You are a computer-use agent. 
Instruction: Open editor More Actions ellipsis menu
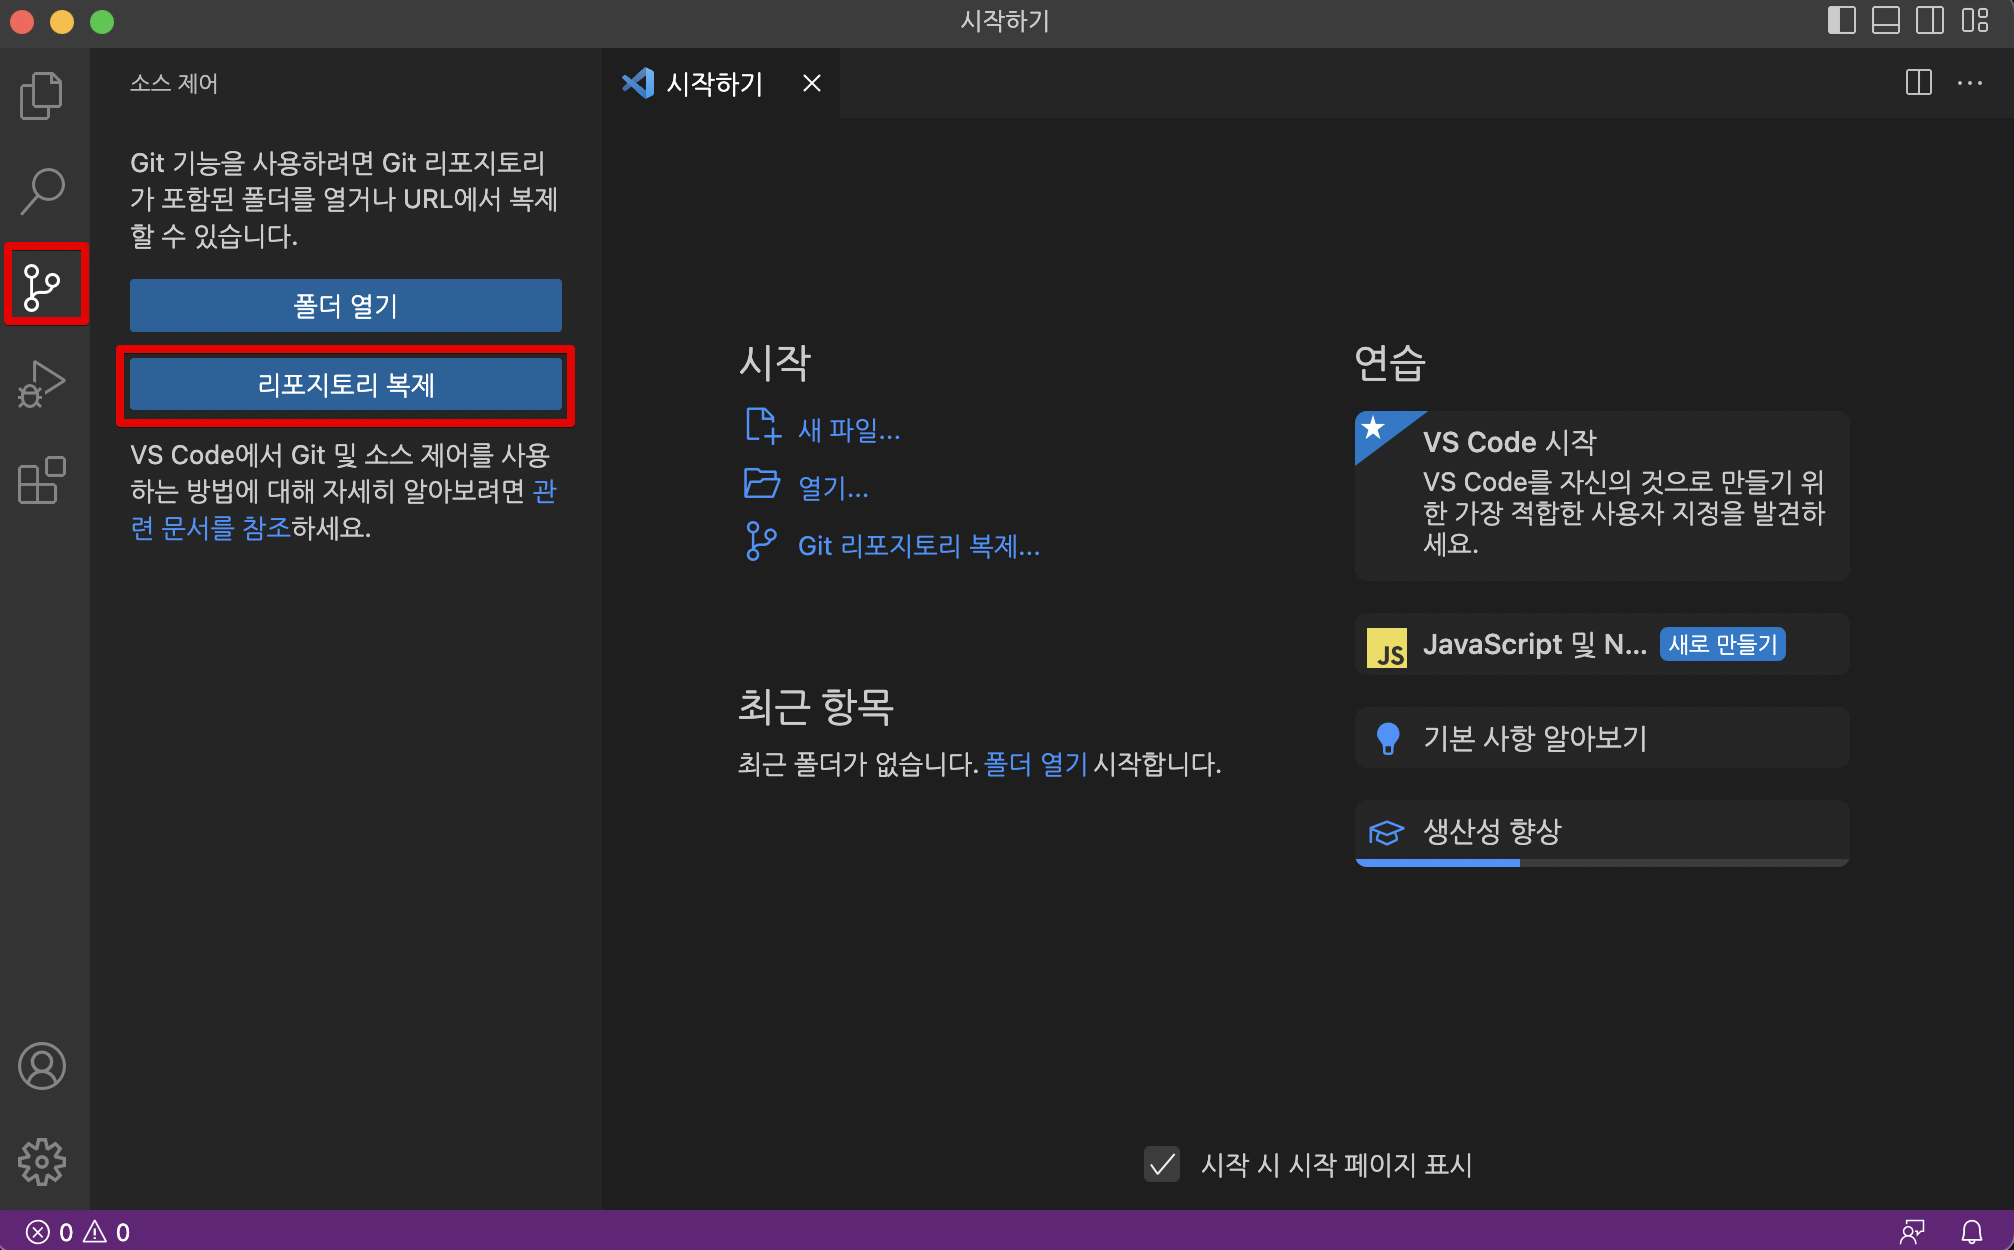pyautogui.click(x=1970, y=83)
